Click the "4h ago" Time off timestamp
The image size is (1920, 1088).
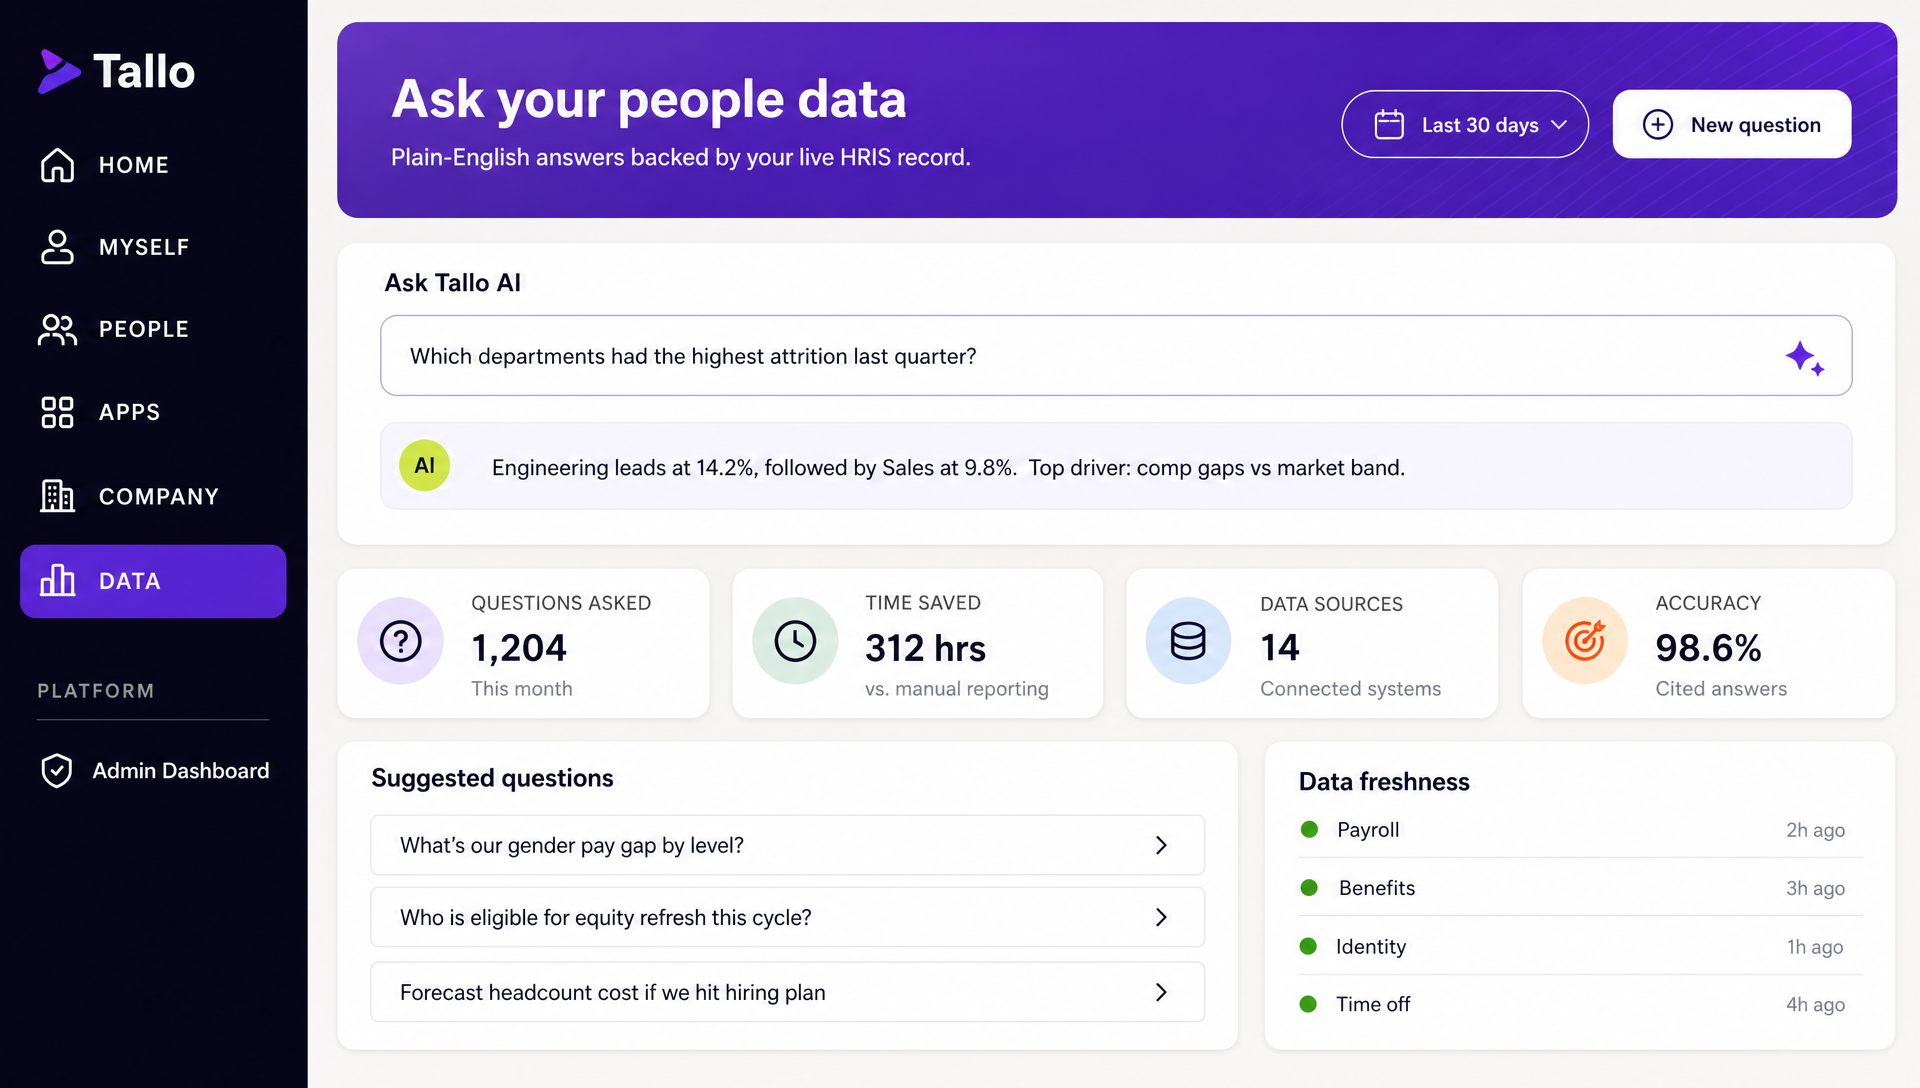(1815, 1005)
